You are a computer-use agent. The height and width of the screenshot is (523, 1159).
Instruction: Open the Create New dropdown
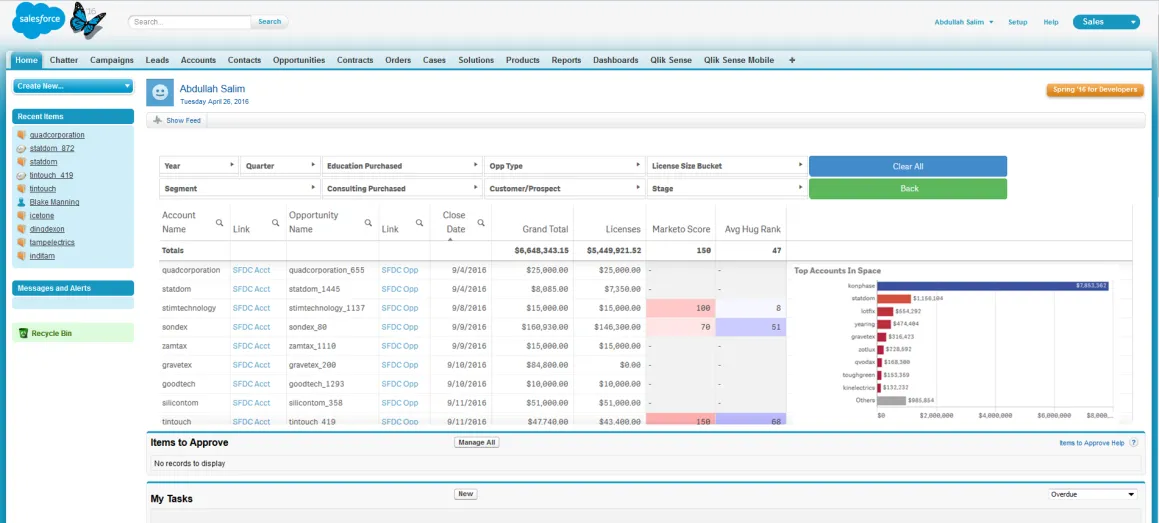72,86
